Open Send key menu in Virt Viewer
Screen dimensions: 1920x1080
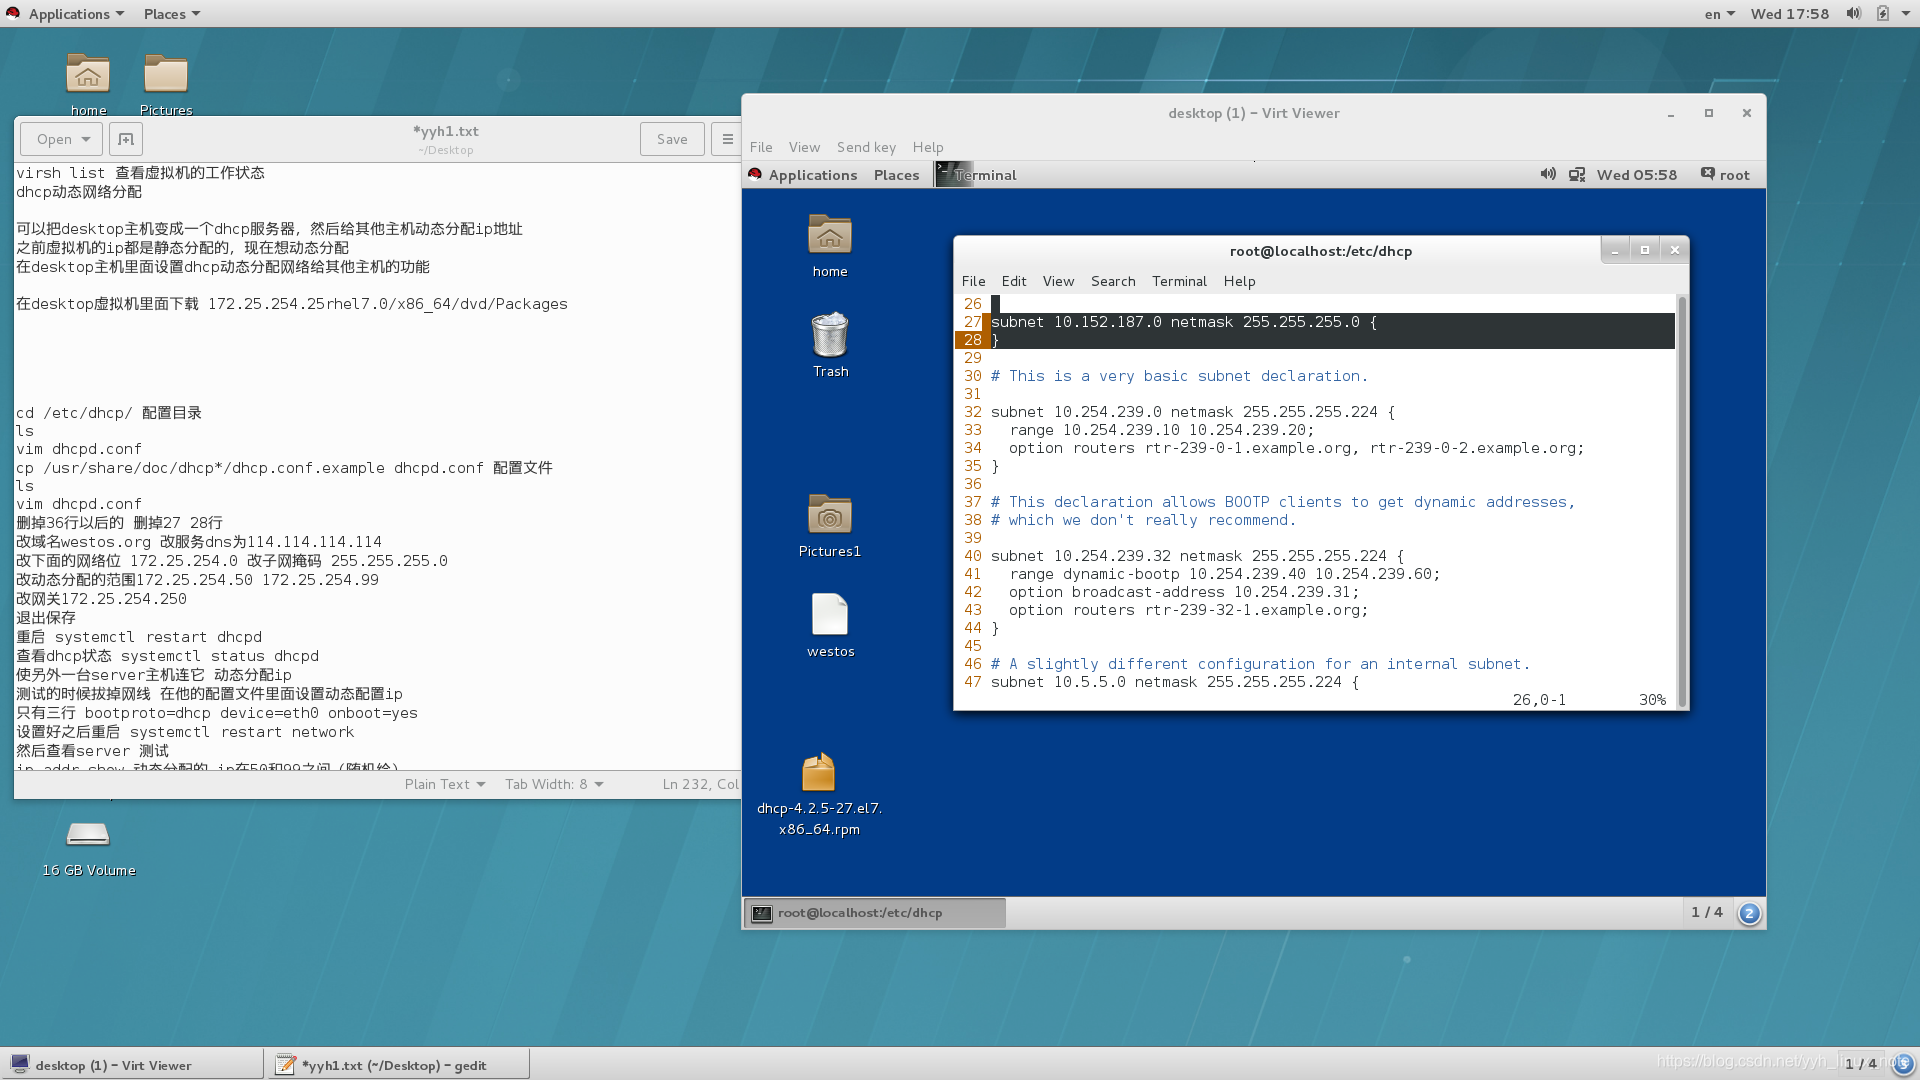point(866,147)
